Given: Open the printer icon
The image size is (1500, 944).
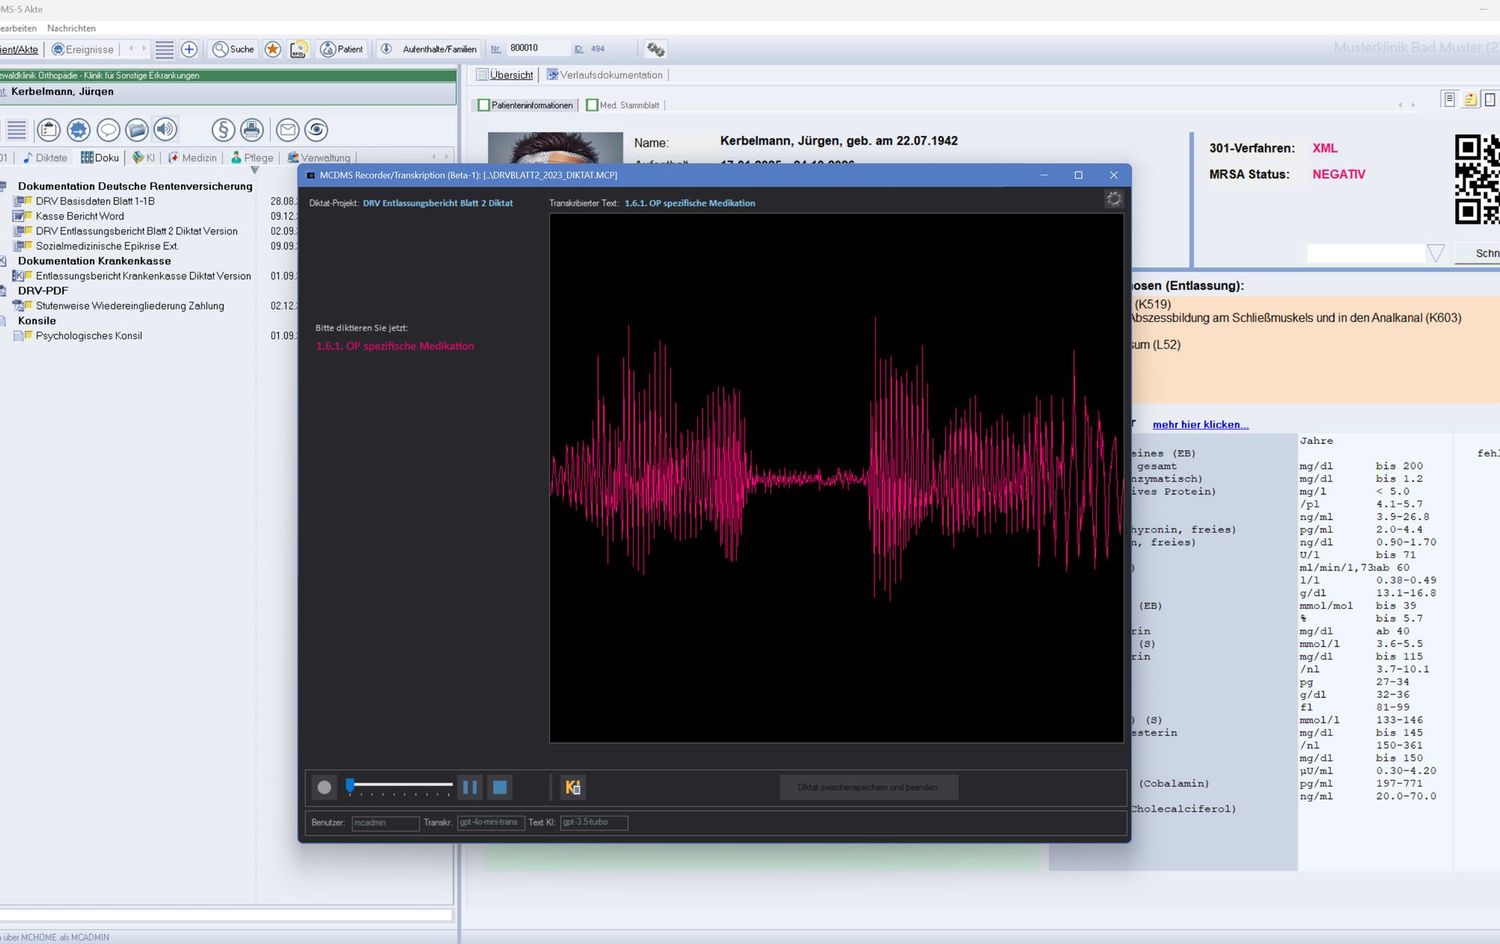Looking at the screenshot, I should (x=252, y=129).
